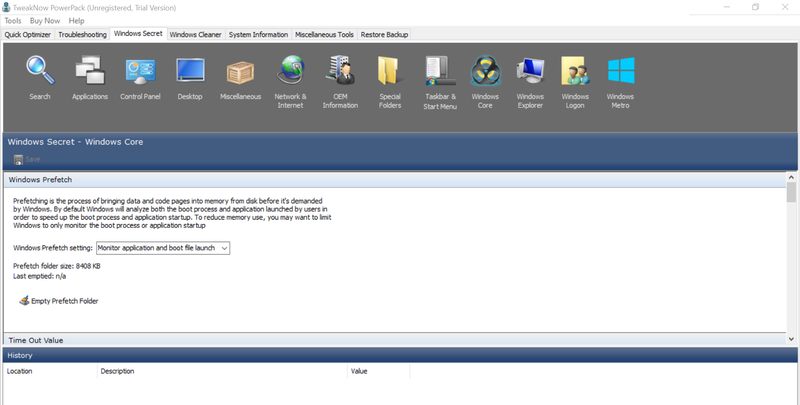
Task: Select the Miscellaneous crate icon
Action: [240, 71]
